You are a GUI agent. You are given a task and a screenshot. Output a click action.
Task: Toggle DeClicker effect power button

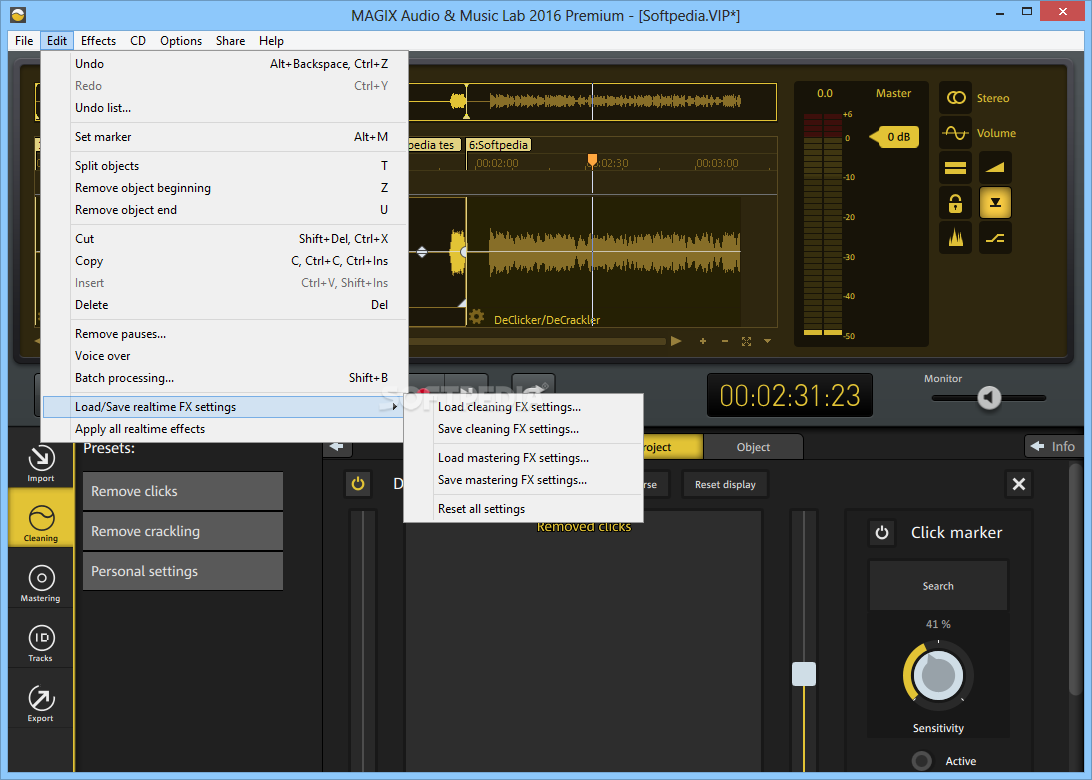point(358,484)
